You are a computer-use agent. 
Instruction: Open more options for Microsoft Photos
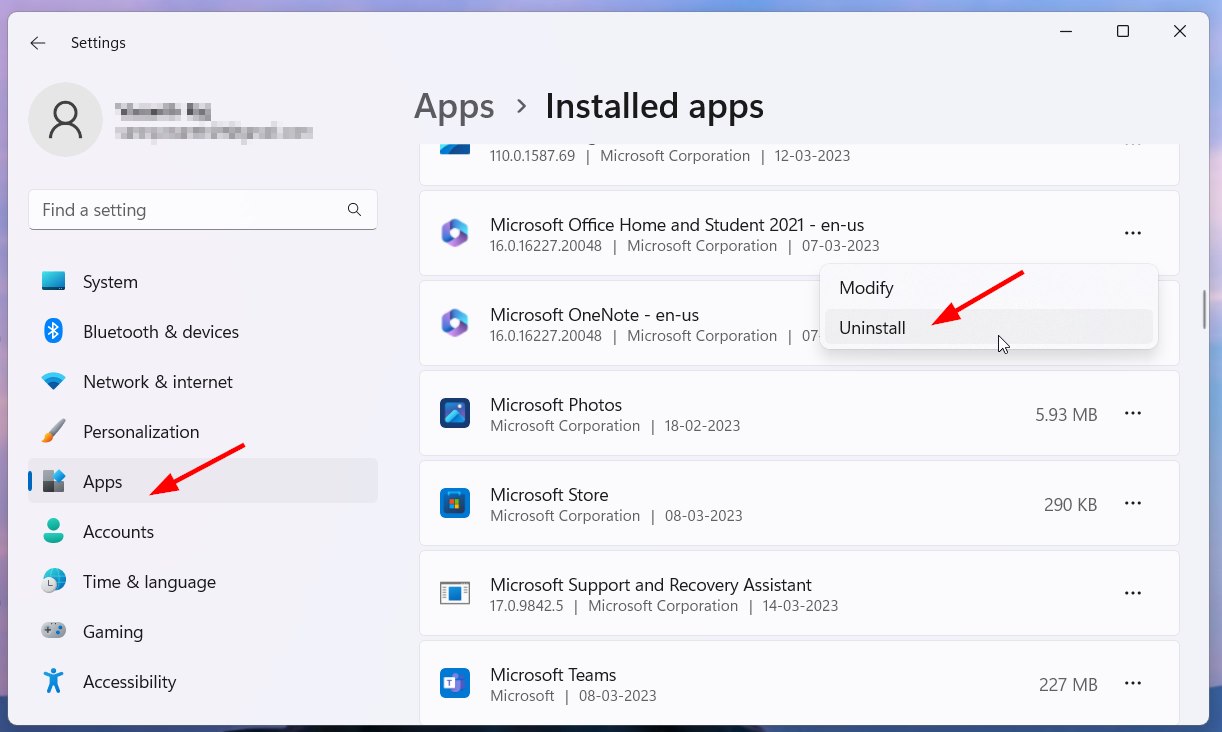pyautogui.click(x=1132, y=413)
